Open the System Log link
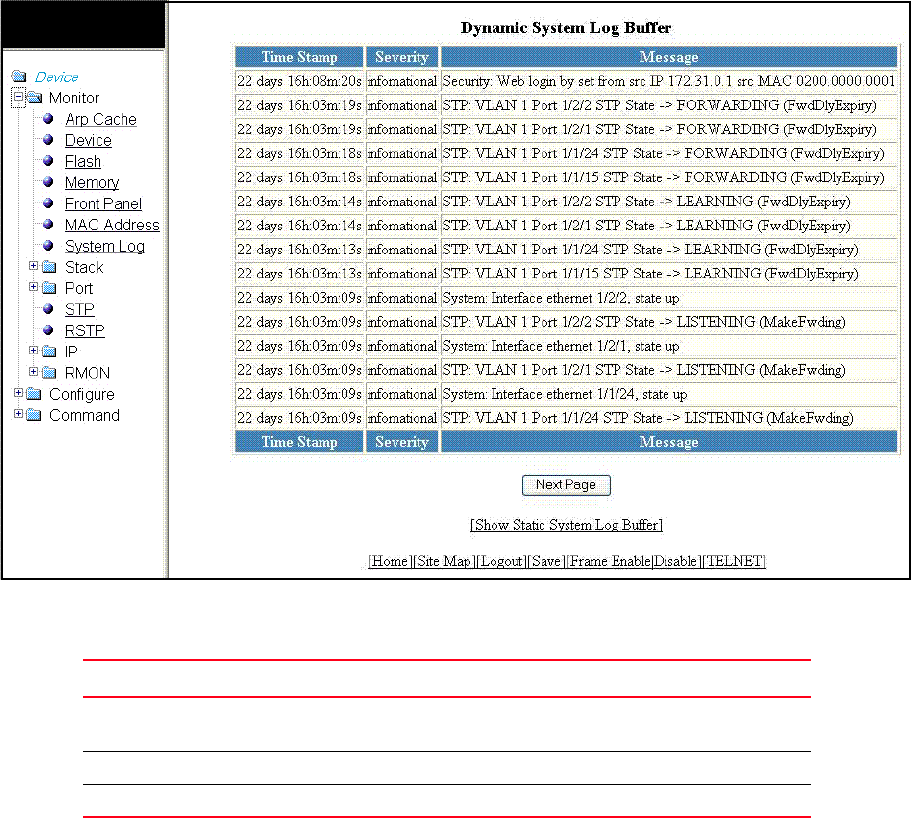912x818 pixels. coord(105,246)
